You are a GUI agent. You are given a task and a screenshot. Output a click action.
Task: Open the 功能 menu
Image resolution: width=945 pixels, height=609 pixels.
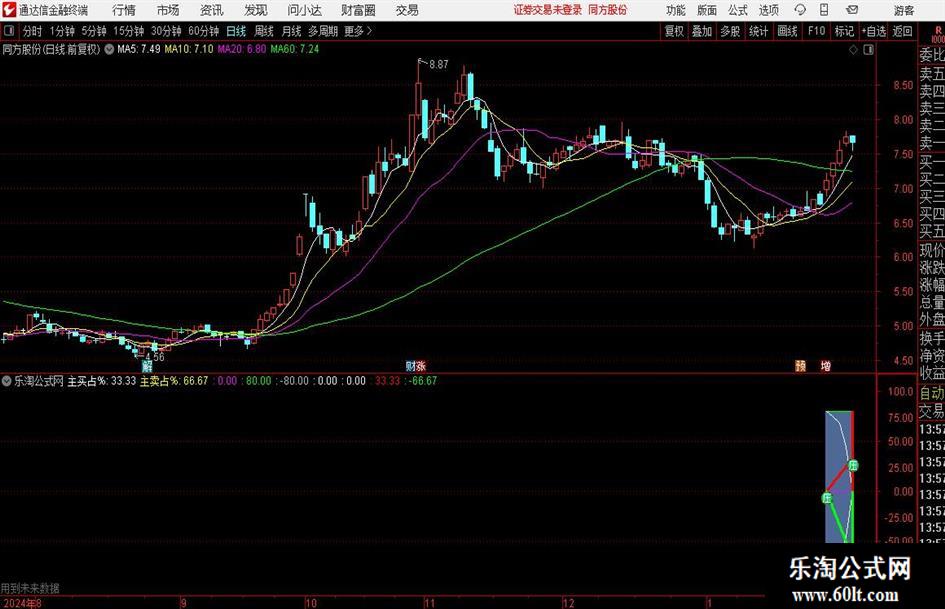click(676, 10)
